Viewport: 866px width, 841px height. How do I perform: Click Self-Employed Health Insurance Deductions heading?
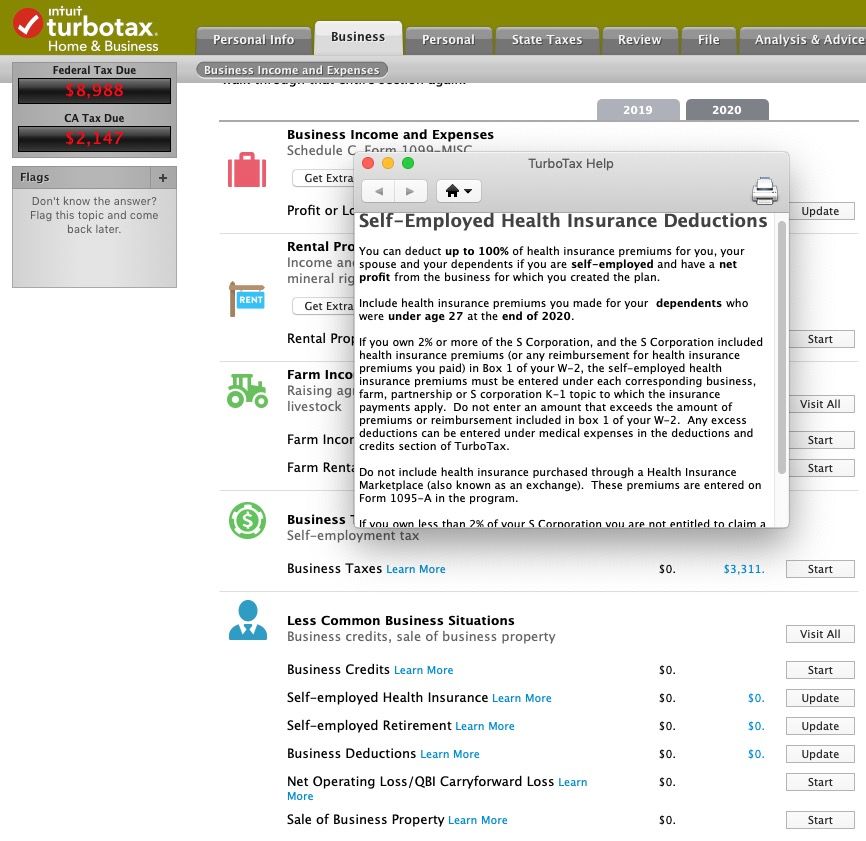(563, 221)
